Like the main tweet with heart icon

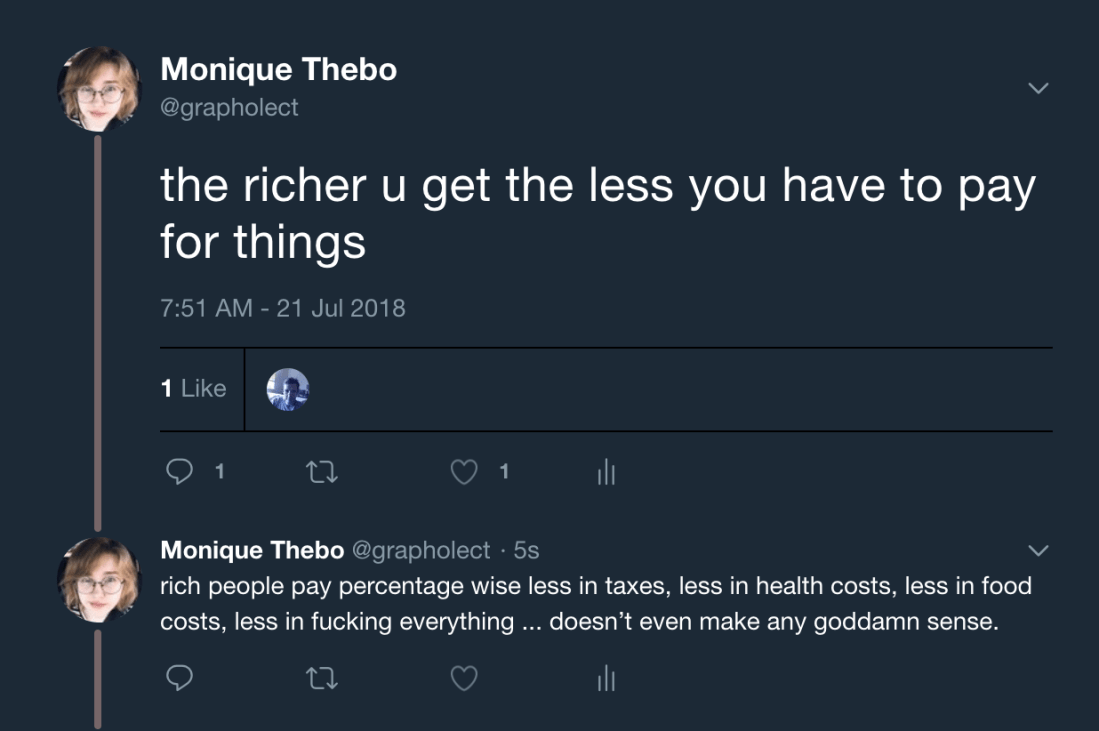coord(464,472)
